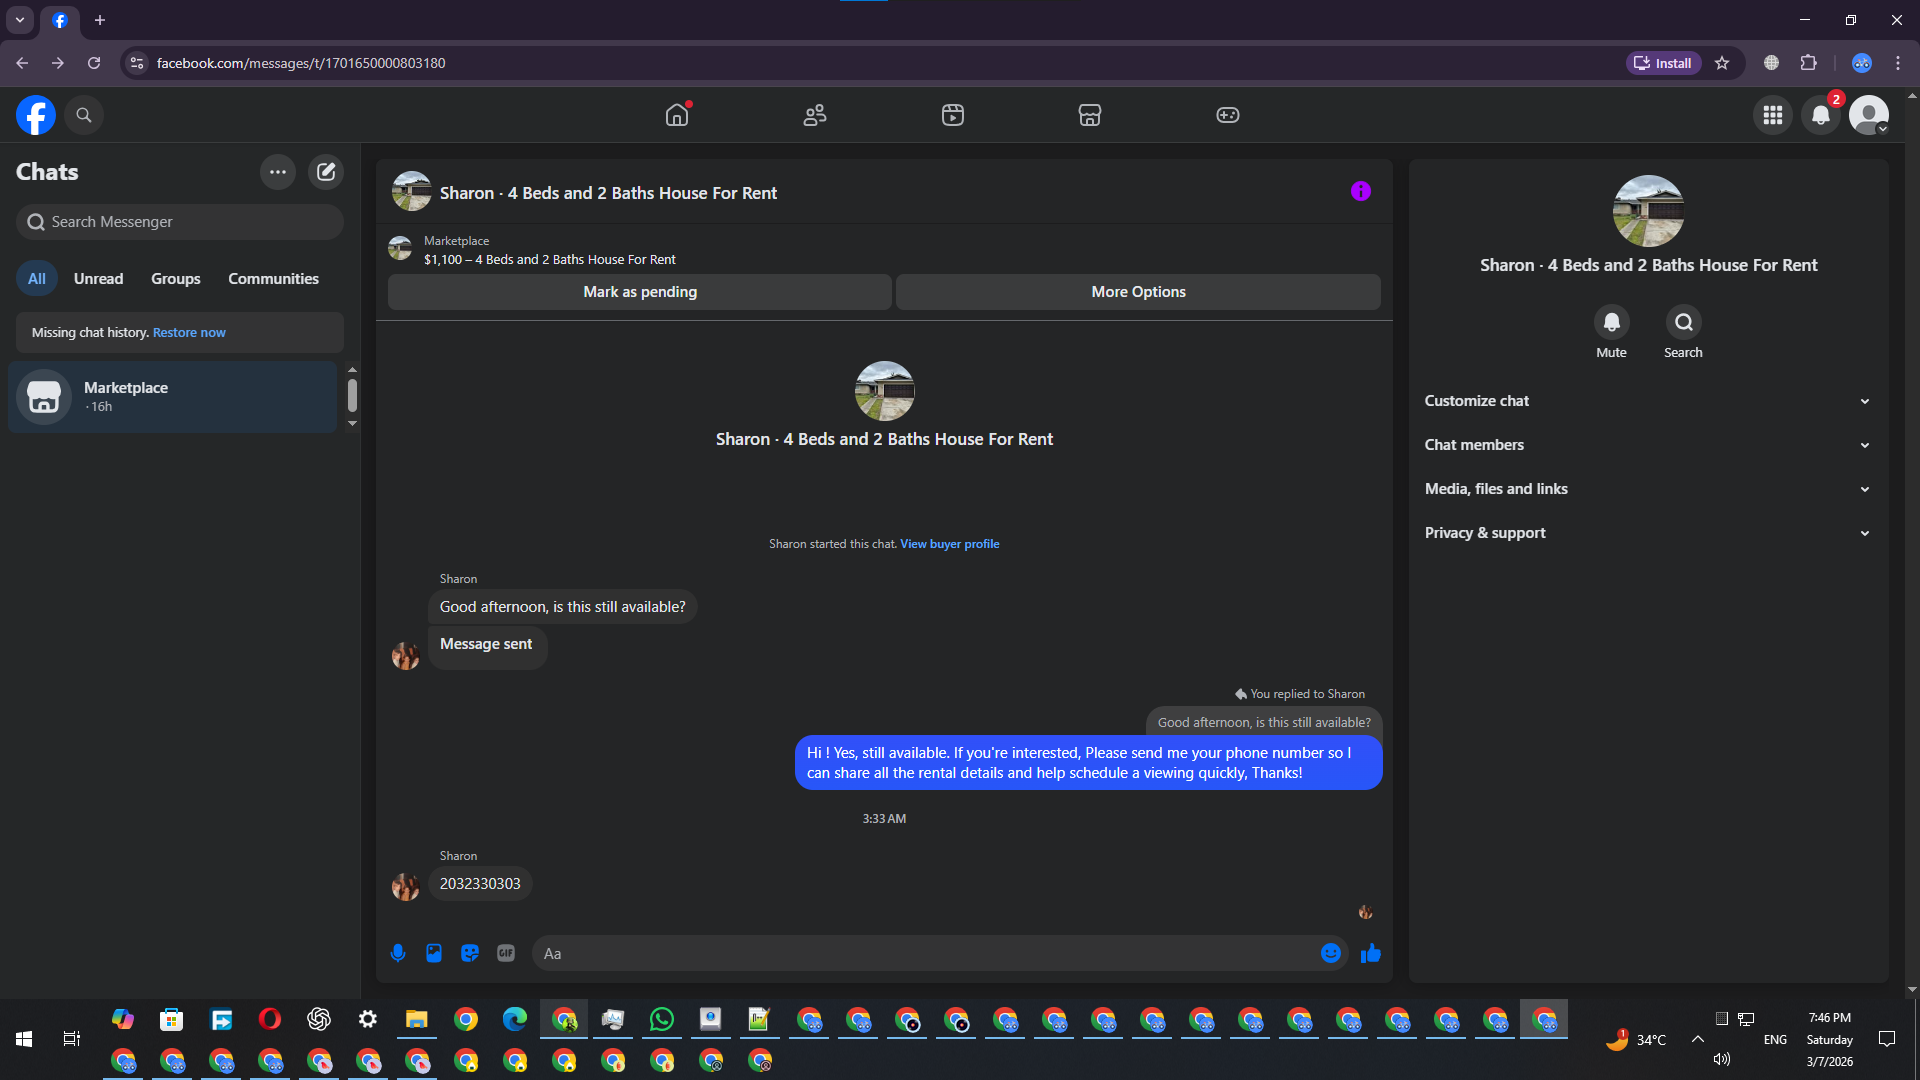This screenshot has height=1080, width=1920.
Task: Select the All chats filter
Action: click(x=37, y=279)
